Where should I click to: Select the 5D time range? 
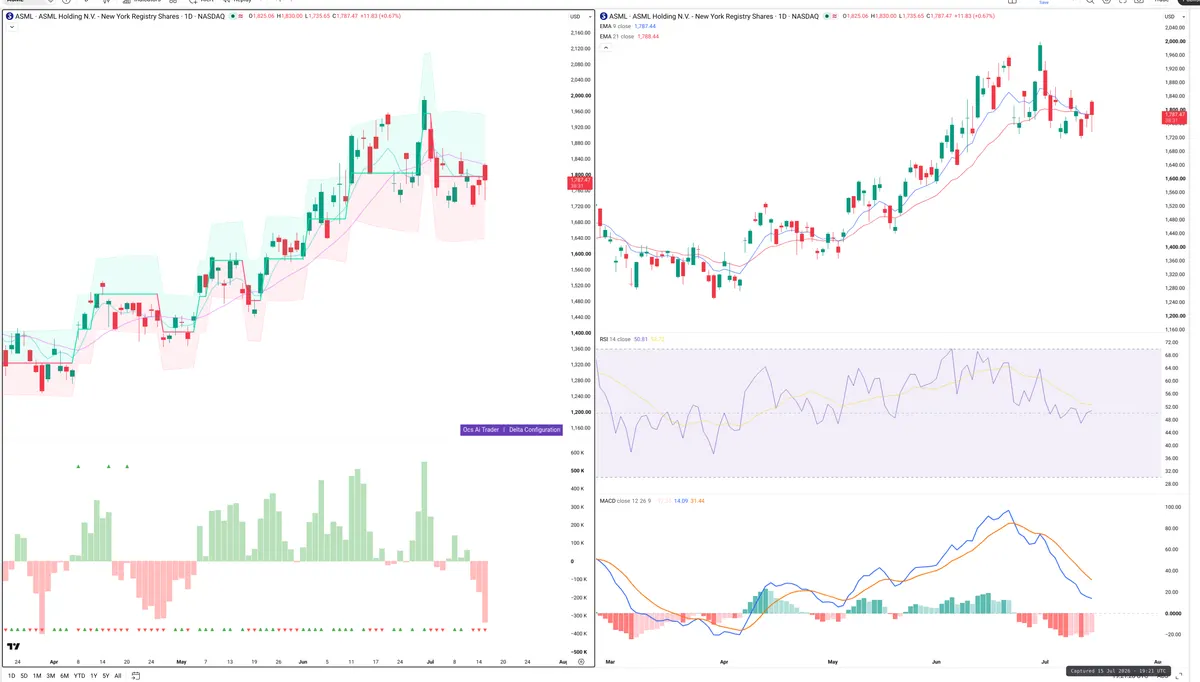click(24, 676)
